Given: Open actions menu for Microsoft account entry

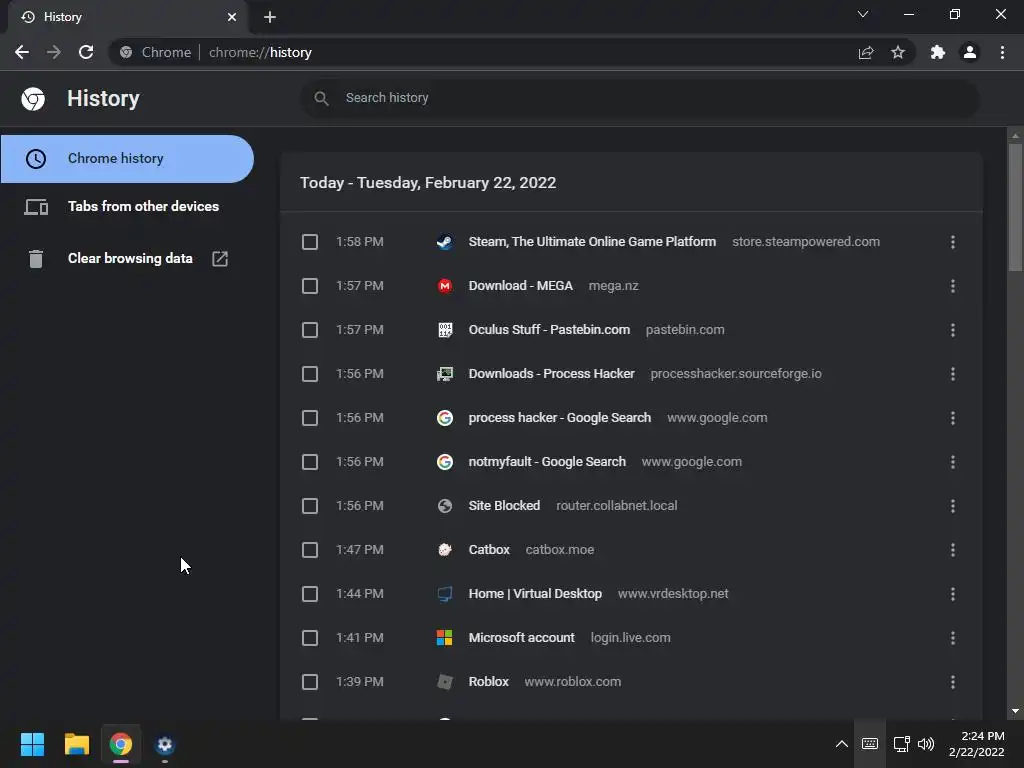Looking at the screenshot, I should tap(953, 638).
